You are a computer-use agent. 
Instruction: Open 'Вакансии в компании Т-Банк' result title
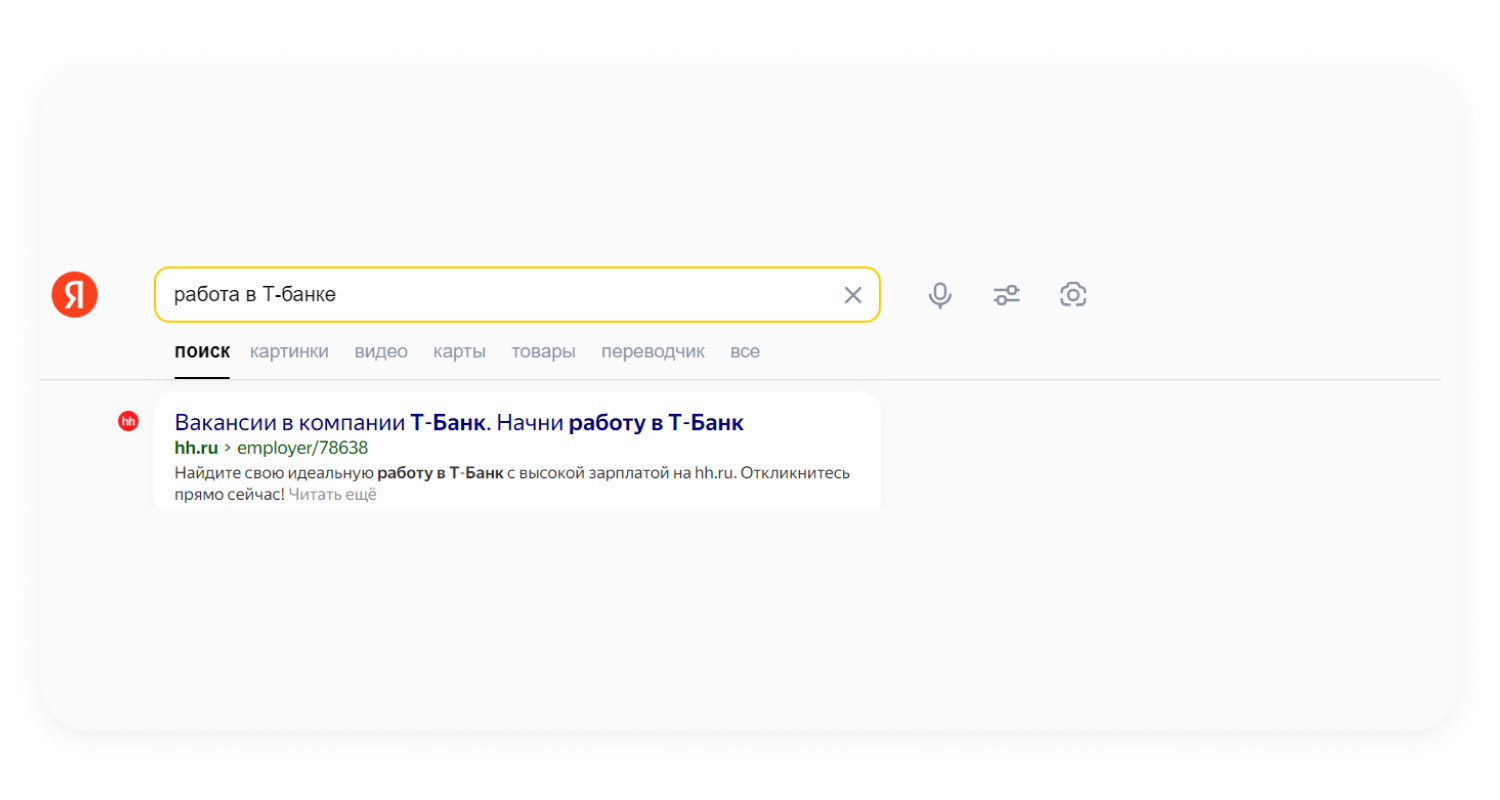pos(459,423)
